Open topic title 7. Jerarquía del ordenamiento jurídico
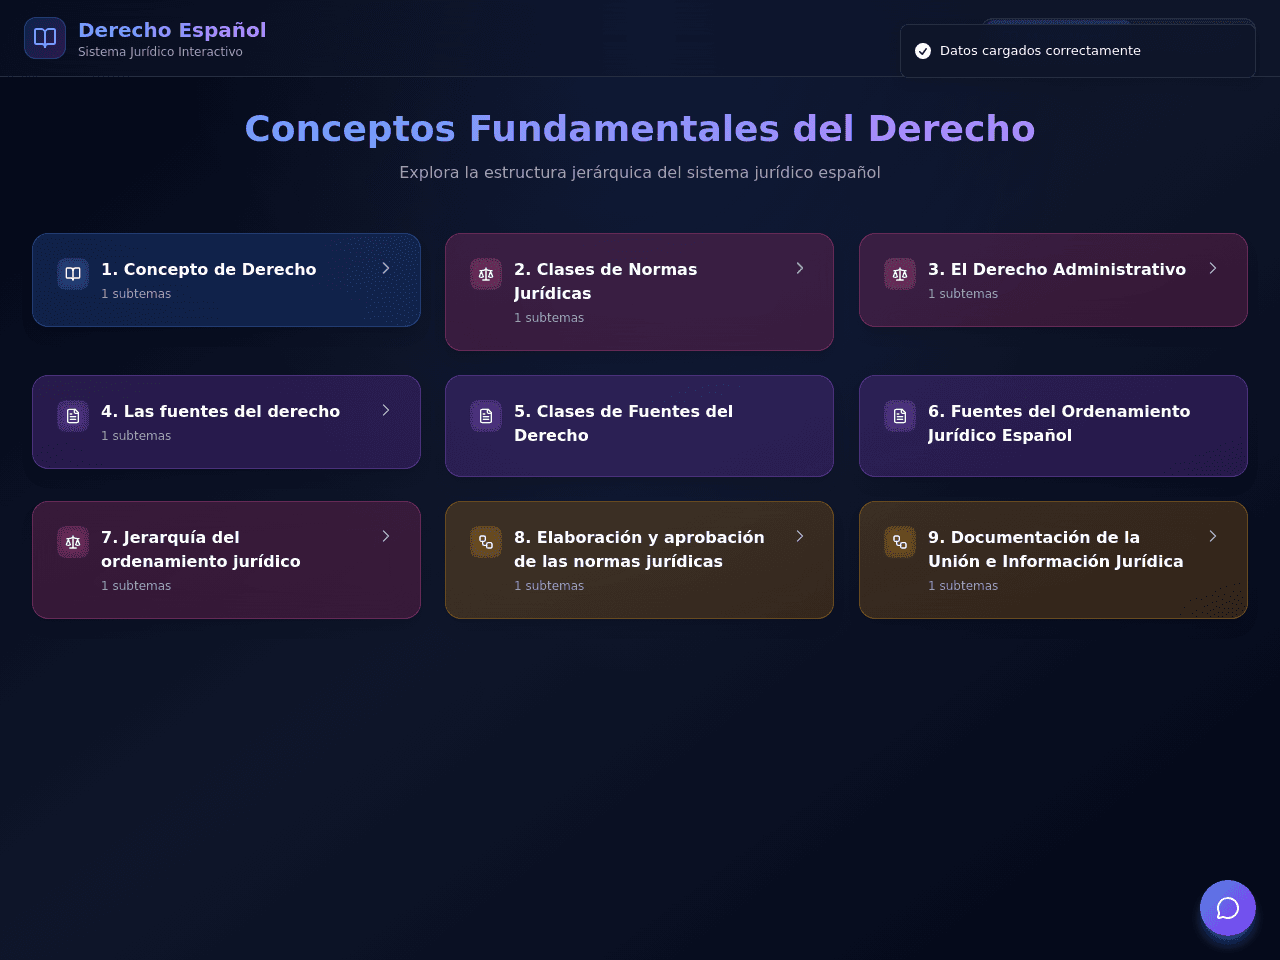Screen dimensions: 1280x960 pyautogui.click(x=201, y=549)
